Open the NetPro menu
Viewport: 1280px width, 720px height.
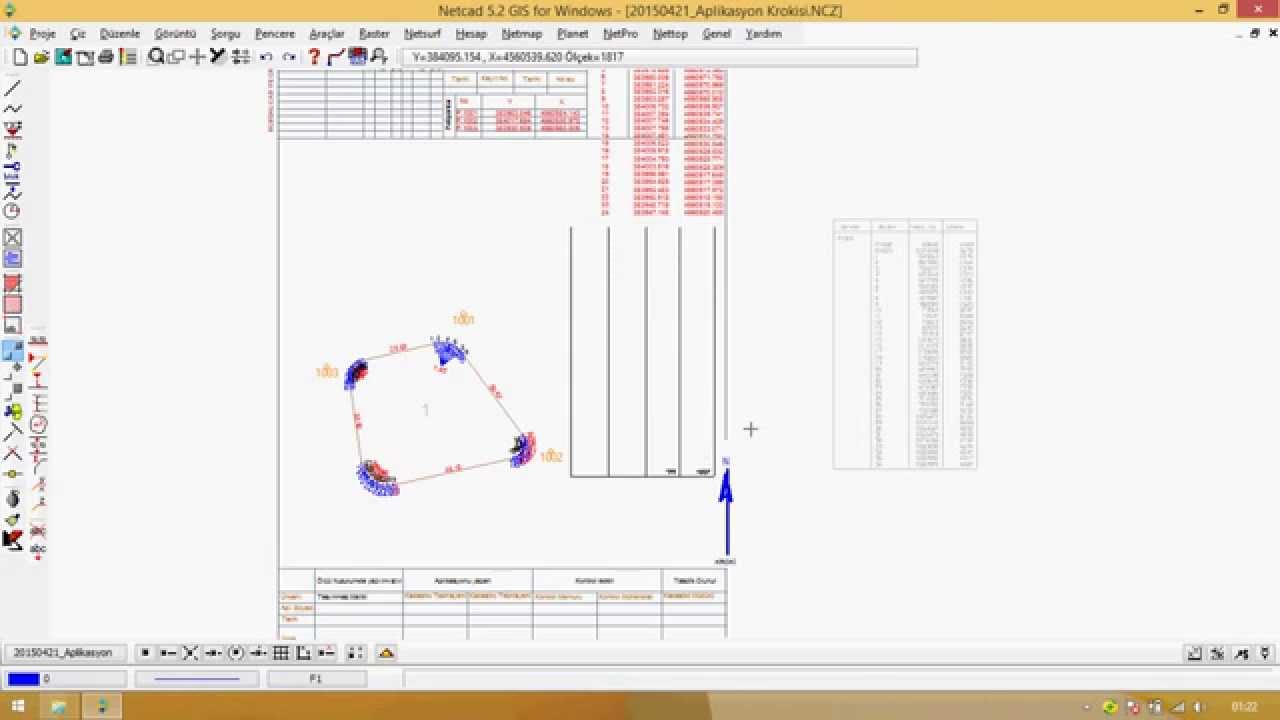click(x=620, y=34)
